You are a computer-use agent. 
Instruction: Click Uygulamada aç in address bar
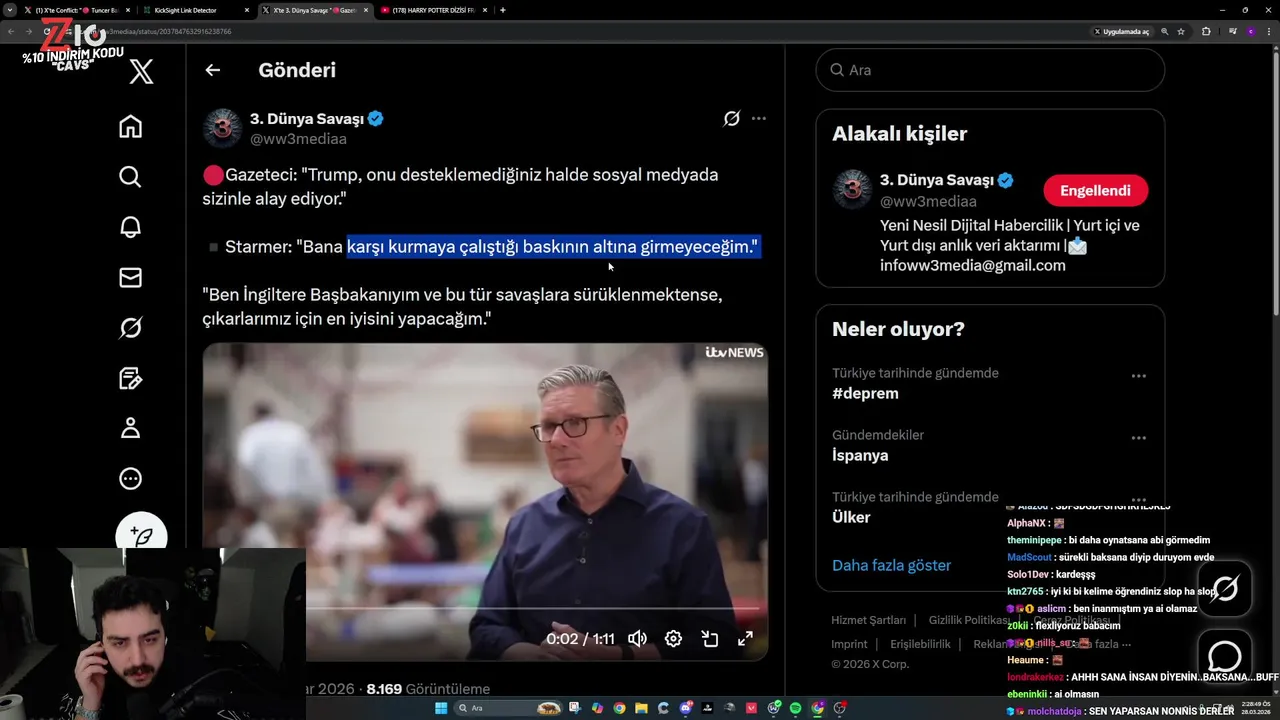tap(1121, 31)
